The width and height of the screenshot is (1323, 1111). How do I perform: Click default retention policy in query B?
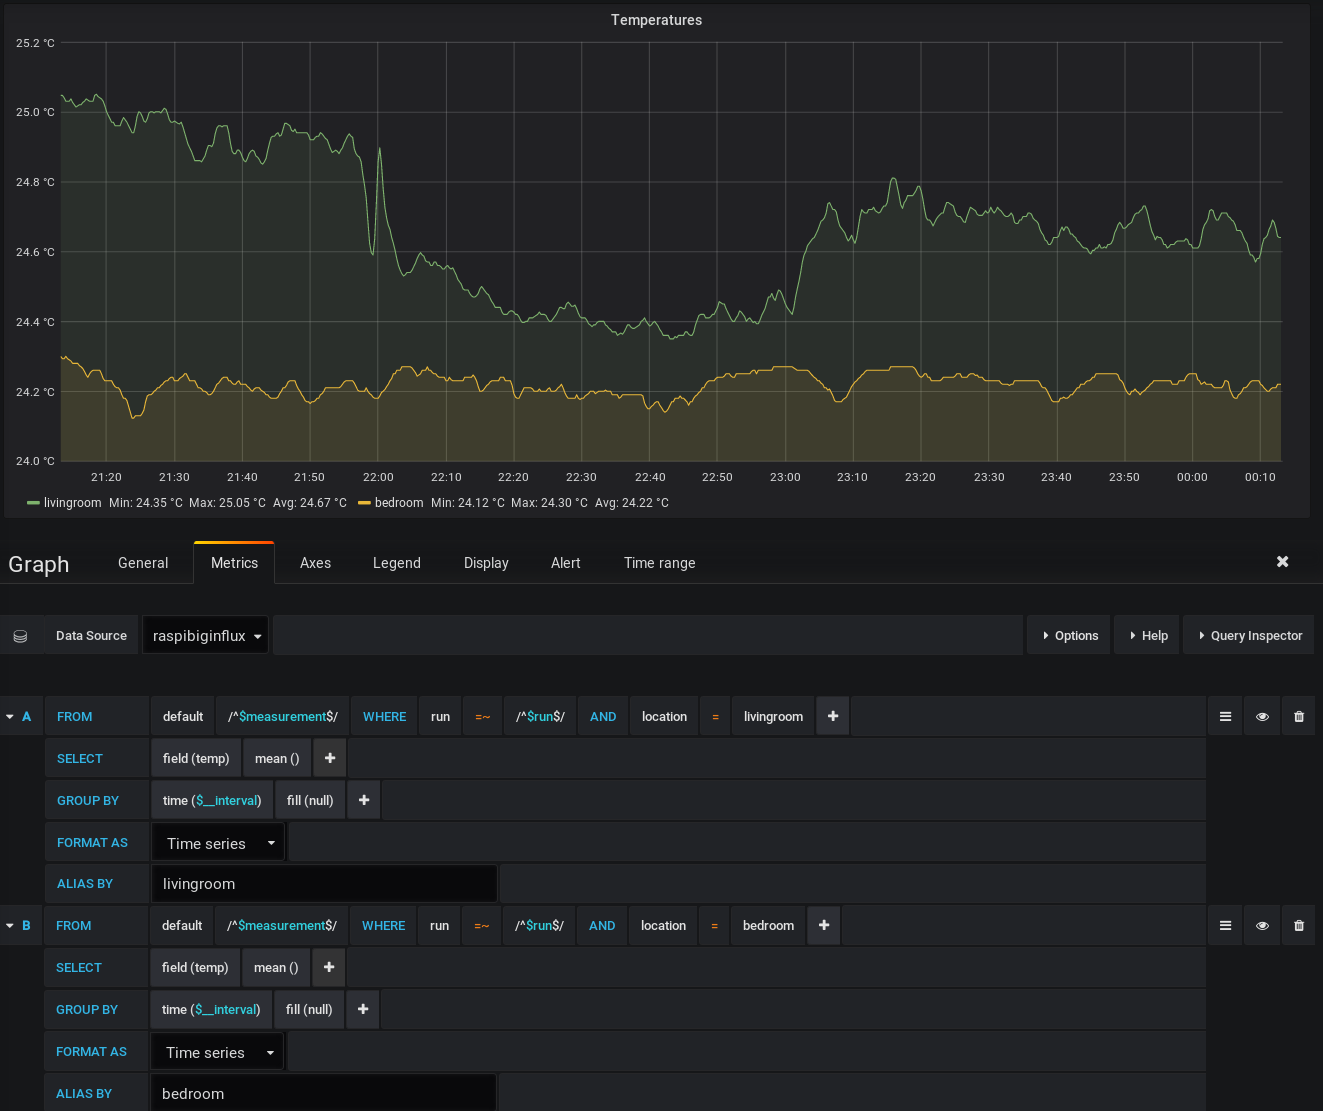pos(182,925)
